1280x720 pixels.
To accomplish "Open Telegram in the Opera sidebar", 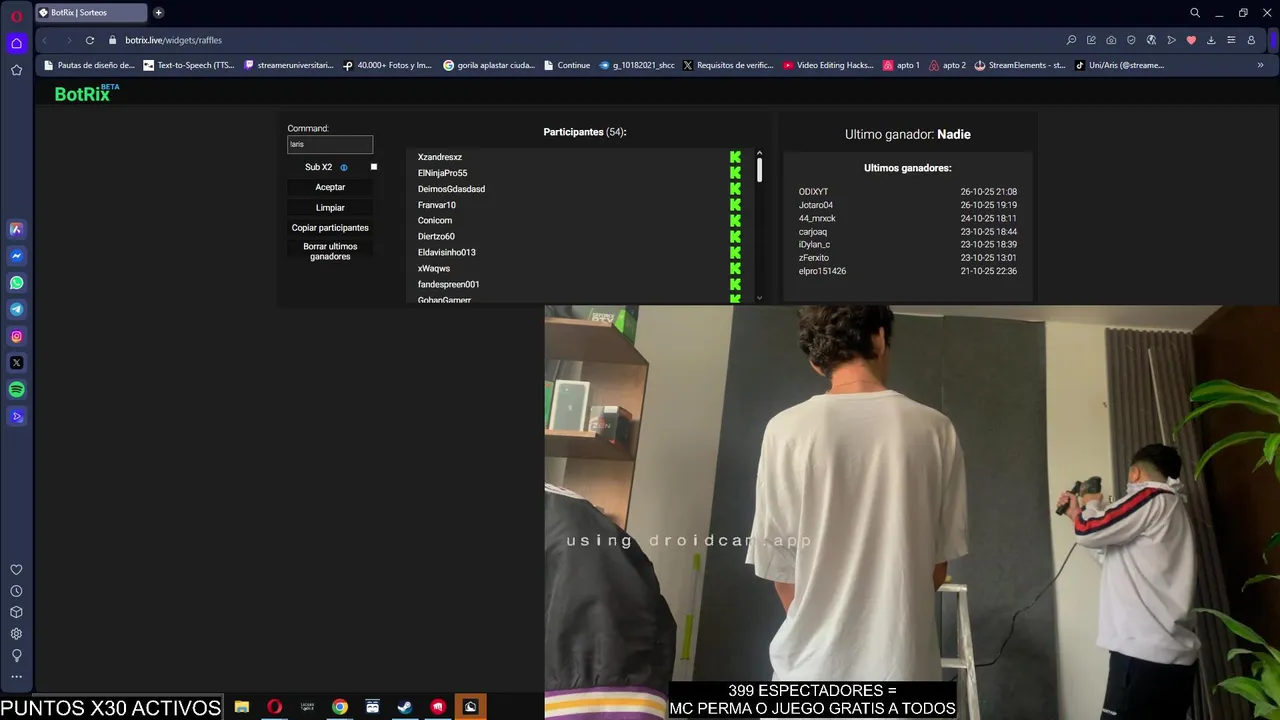I will (x=16, y=310).
